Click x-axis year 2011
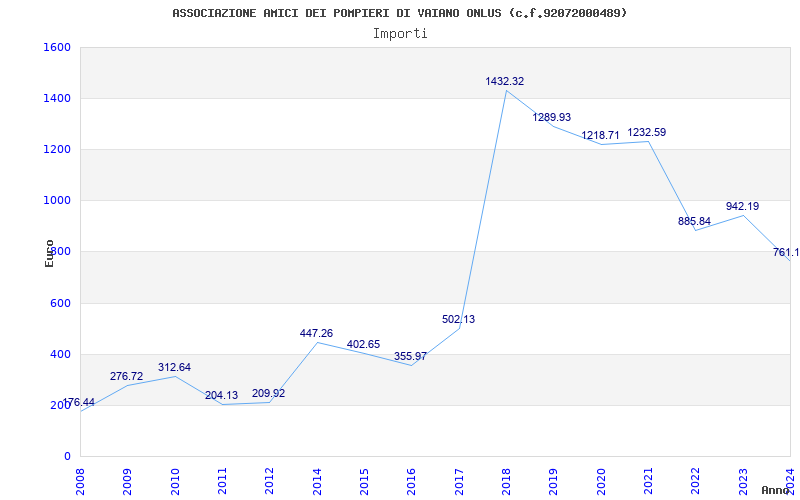Viewport: 800px width, 500px height. [222, 481]
